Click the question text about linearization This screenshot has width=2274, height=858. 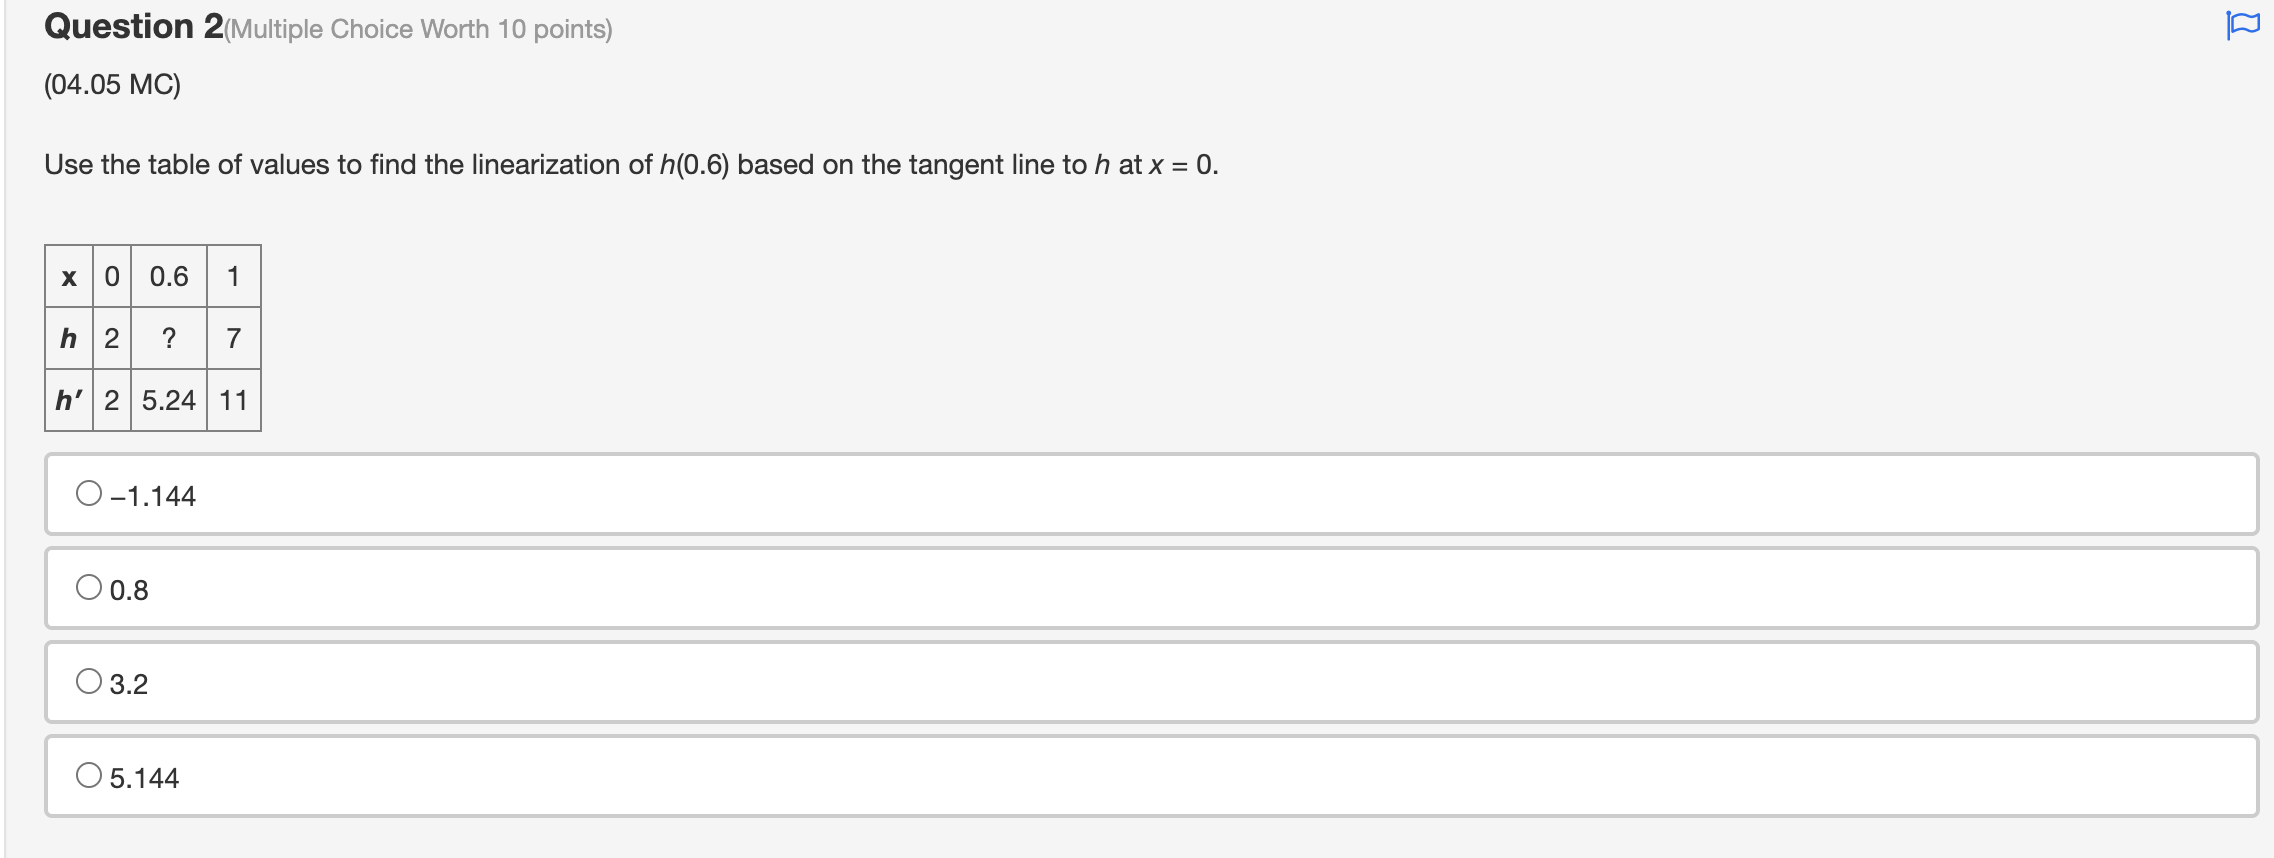point(630,164)
